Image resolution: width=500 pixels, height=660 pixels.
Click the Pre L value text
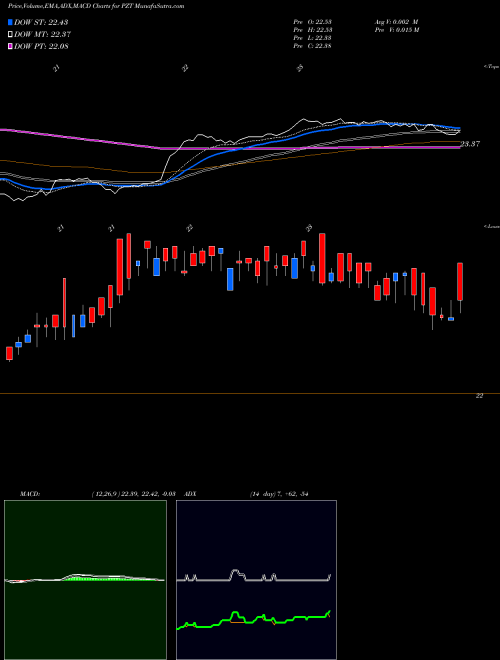[x=312, y=38]
